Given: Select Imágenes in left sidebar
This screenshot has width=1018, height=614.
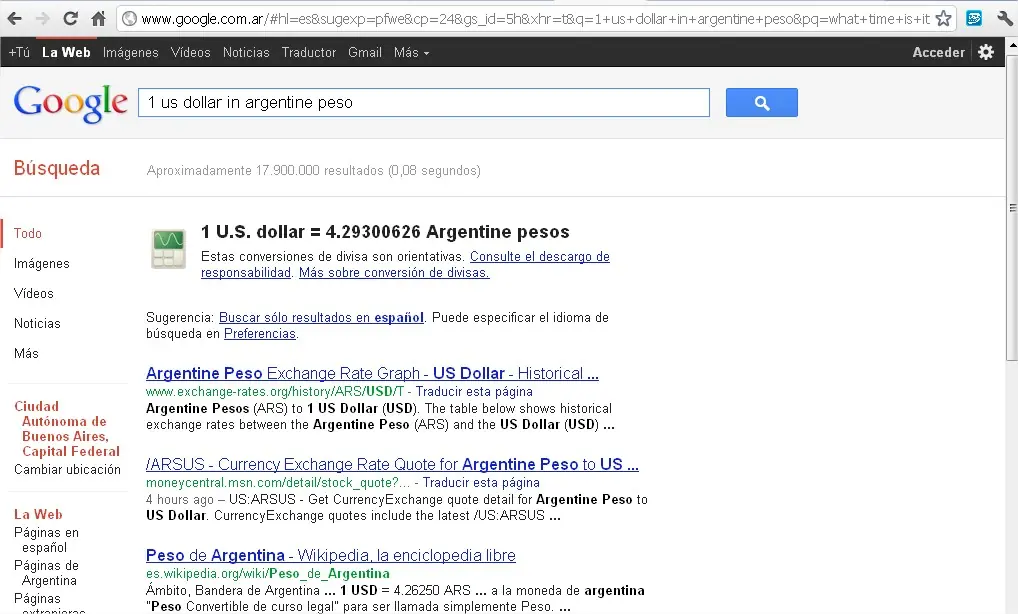Looking at the screenshot, I should tap(42, 264).
